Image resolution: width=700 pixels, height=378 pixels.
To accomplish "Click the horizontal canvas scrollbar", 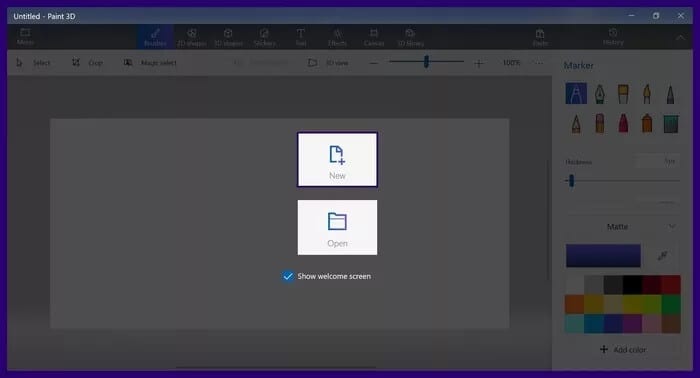I will pyautogui.click(x=276, y=368).
